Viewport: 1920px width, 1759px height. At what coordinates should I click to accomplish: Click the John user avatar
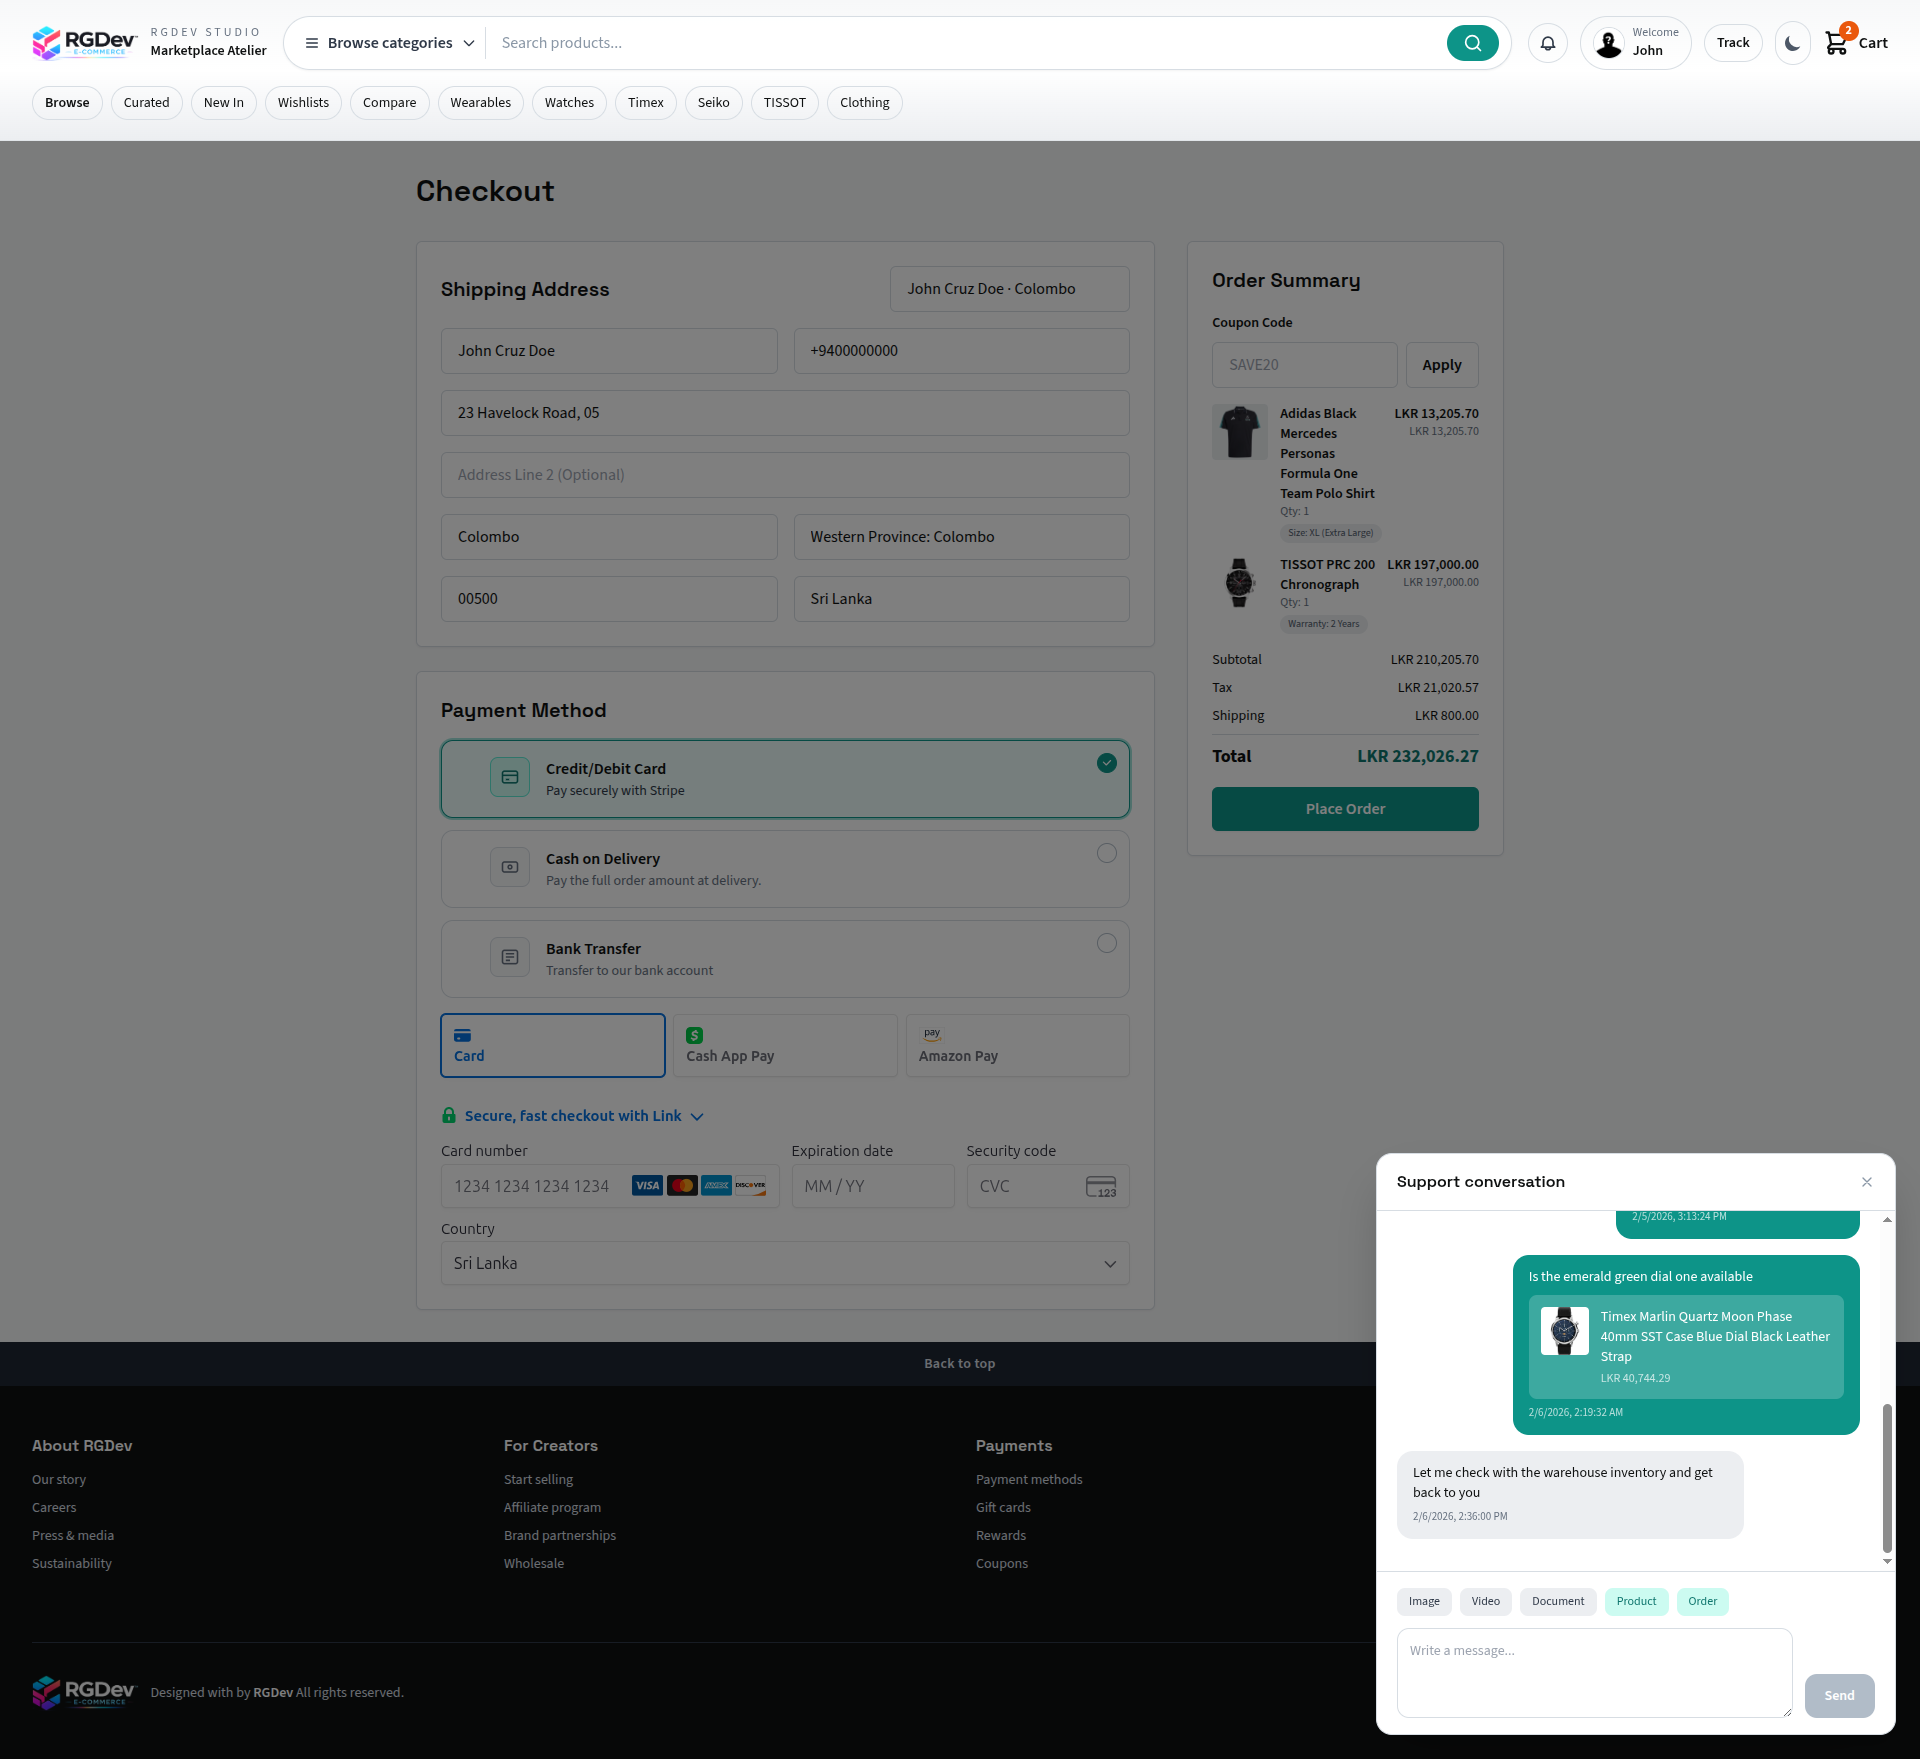click(x=1608, y=43)
